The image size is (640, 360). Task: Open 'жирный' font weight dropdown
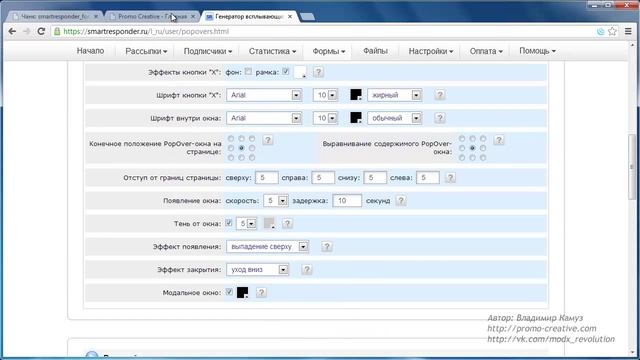point(394,95)
